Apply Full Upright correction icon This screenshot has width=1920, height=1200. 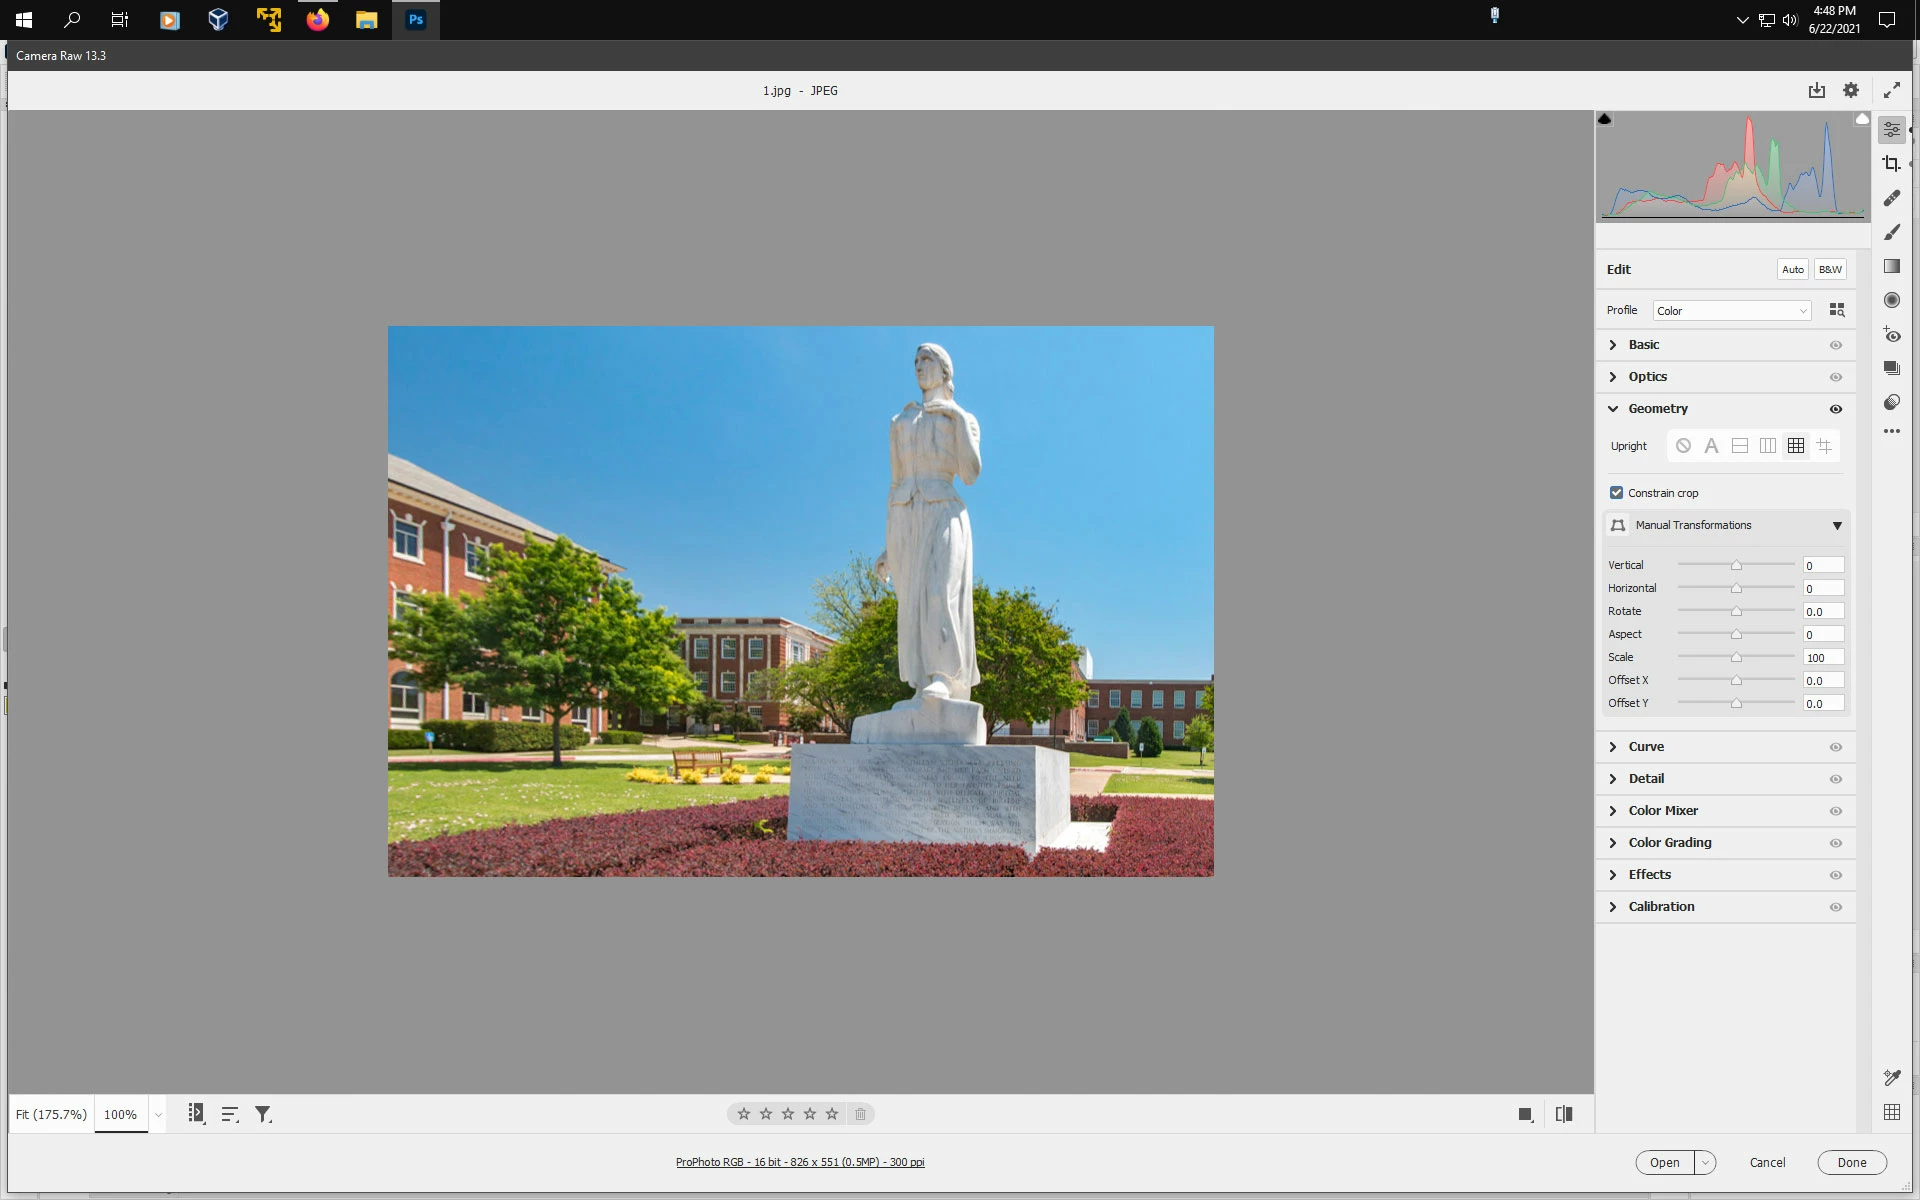click(x=1796, y=446)
